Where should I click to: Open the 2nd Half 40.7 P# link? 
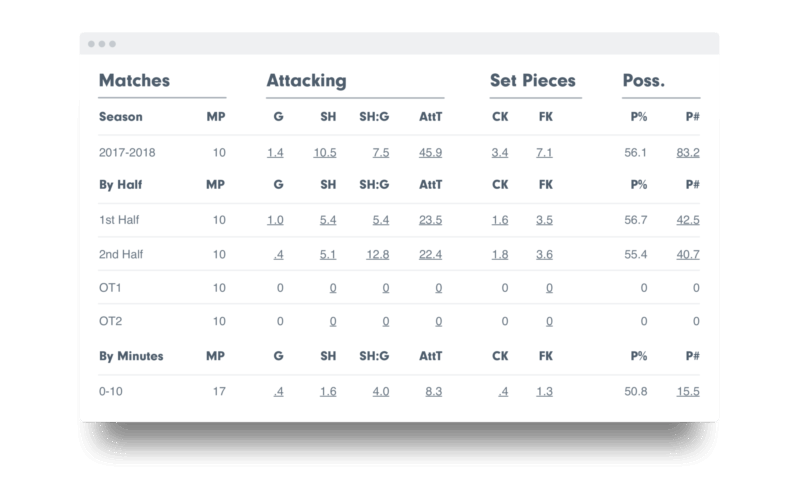tap(688, 254)
